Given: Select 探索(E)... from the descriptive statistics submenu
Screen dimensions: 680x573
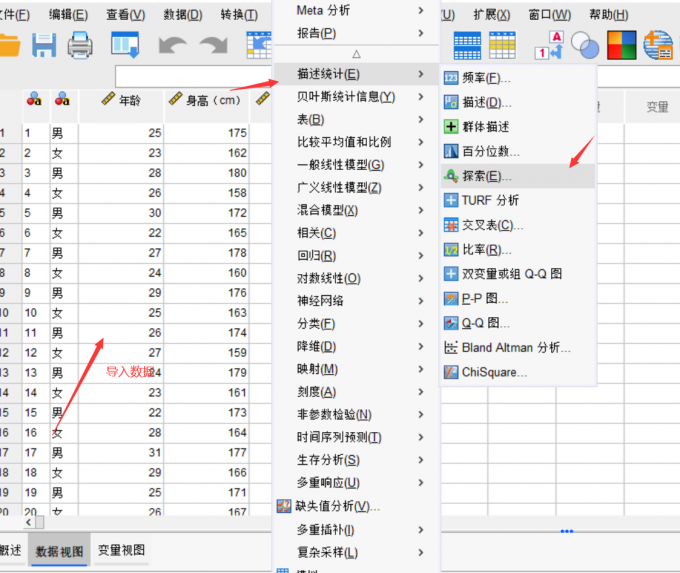Looking at the screenshot, I should 487,176.
